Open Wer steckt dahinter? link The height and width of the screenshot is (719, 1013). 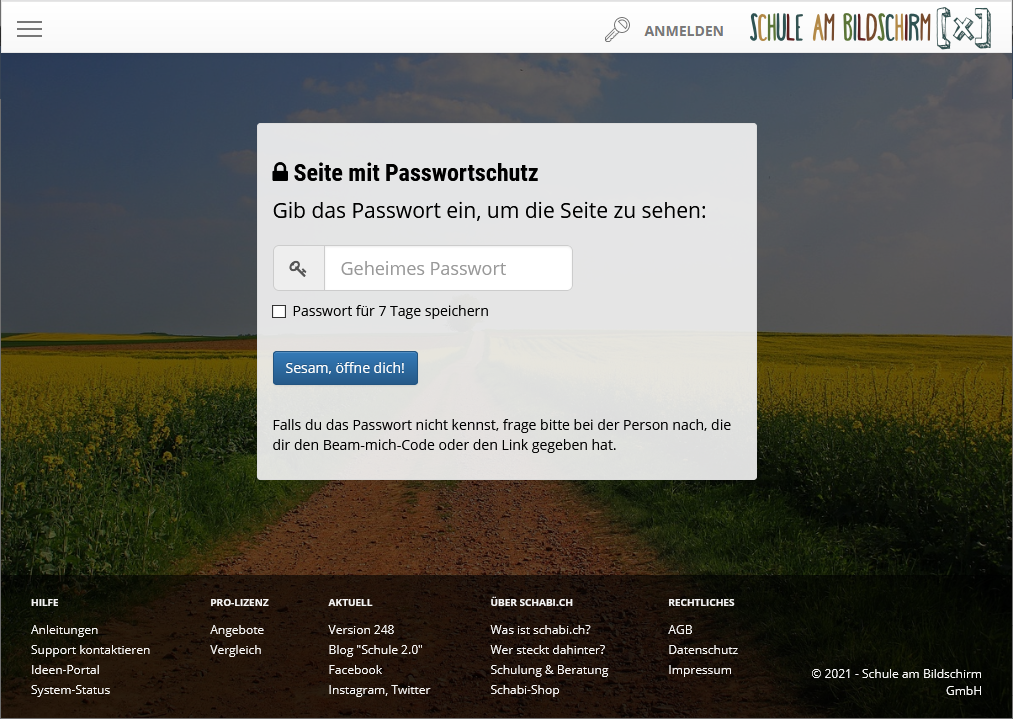(x=548, y=649)
